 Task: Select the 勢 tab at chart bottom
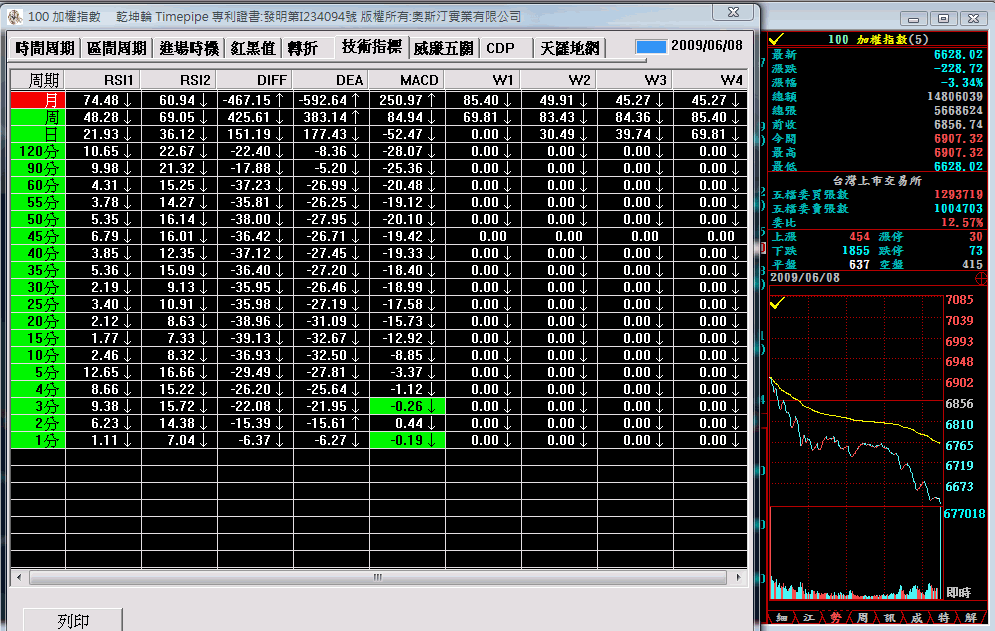tap(835, 618)
